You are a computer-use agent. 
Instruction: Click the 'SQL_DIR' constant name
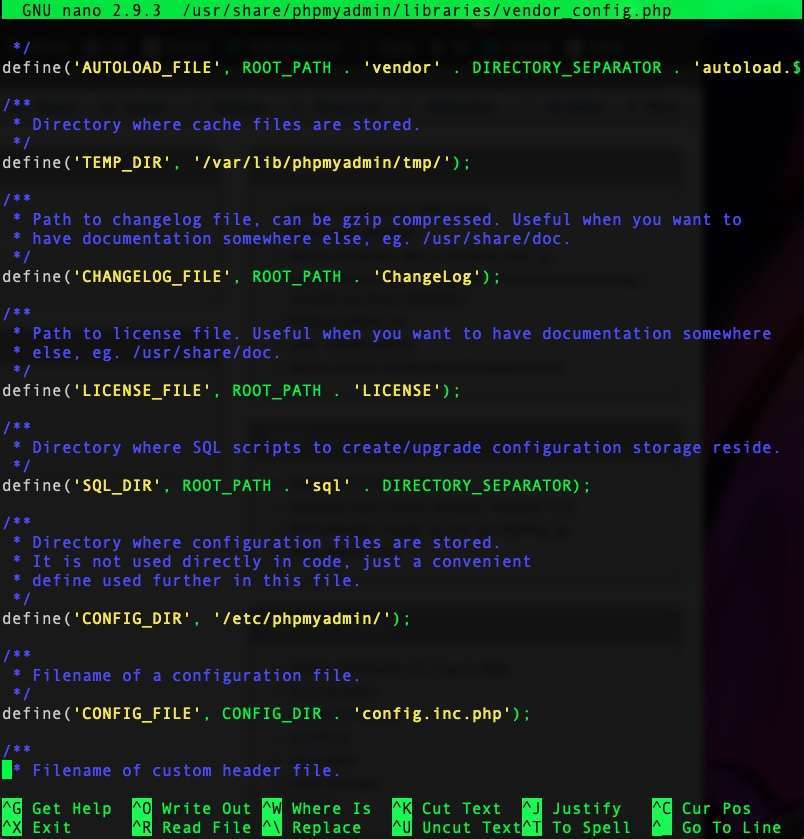tap(116, 485)
